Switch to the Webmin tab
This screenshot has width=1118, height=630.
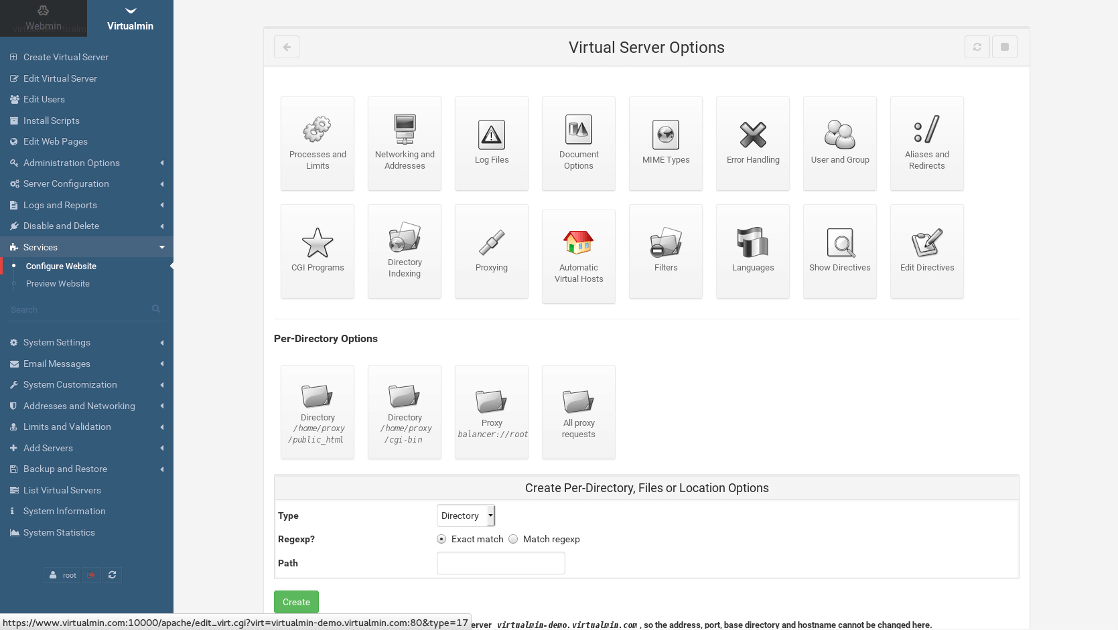click(x=42, y=18)
